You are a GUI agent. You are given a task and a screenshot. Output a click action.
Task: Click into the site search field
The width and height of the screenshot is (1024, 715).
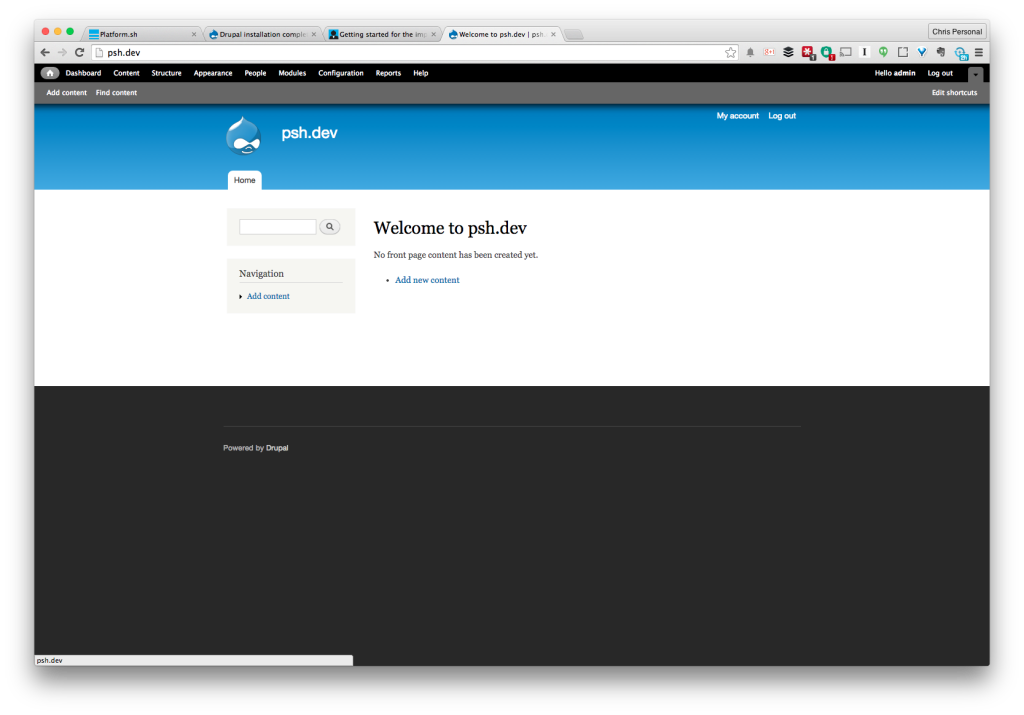(278, 227)
